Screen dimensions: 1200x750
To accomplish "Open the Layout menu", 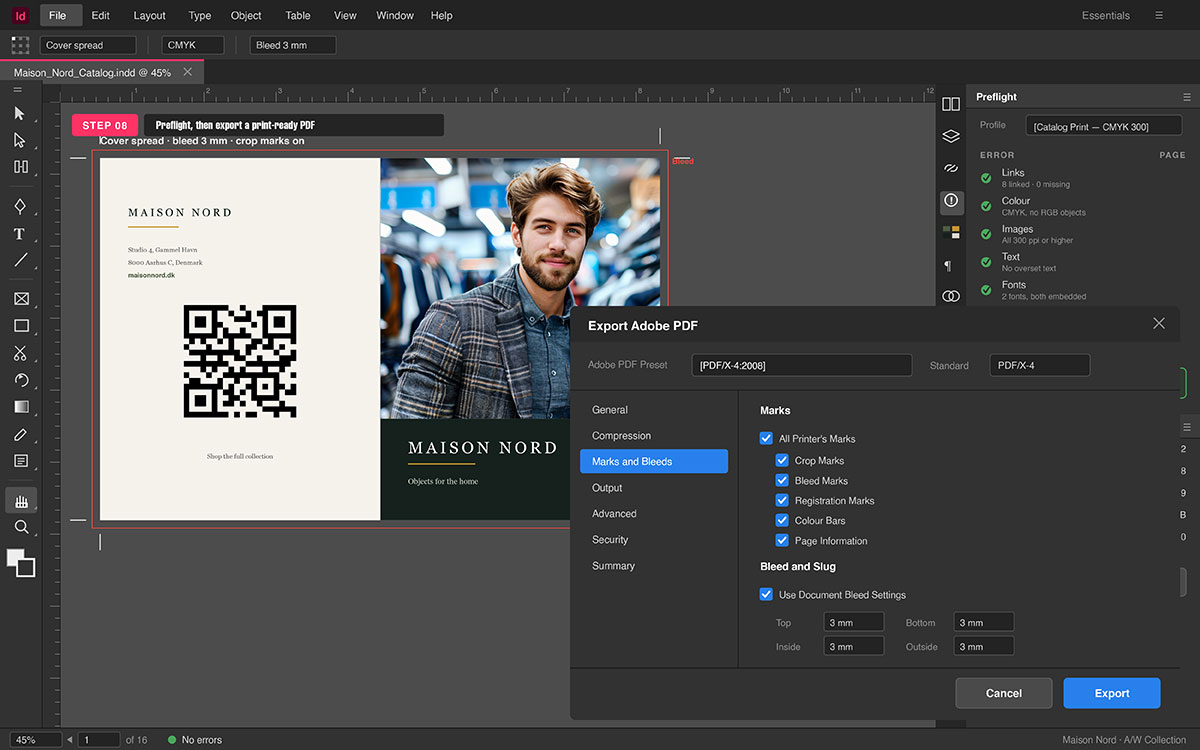I will [x=150, y=15].
